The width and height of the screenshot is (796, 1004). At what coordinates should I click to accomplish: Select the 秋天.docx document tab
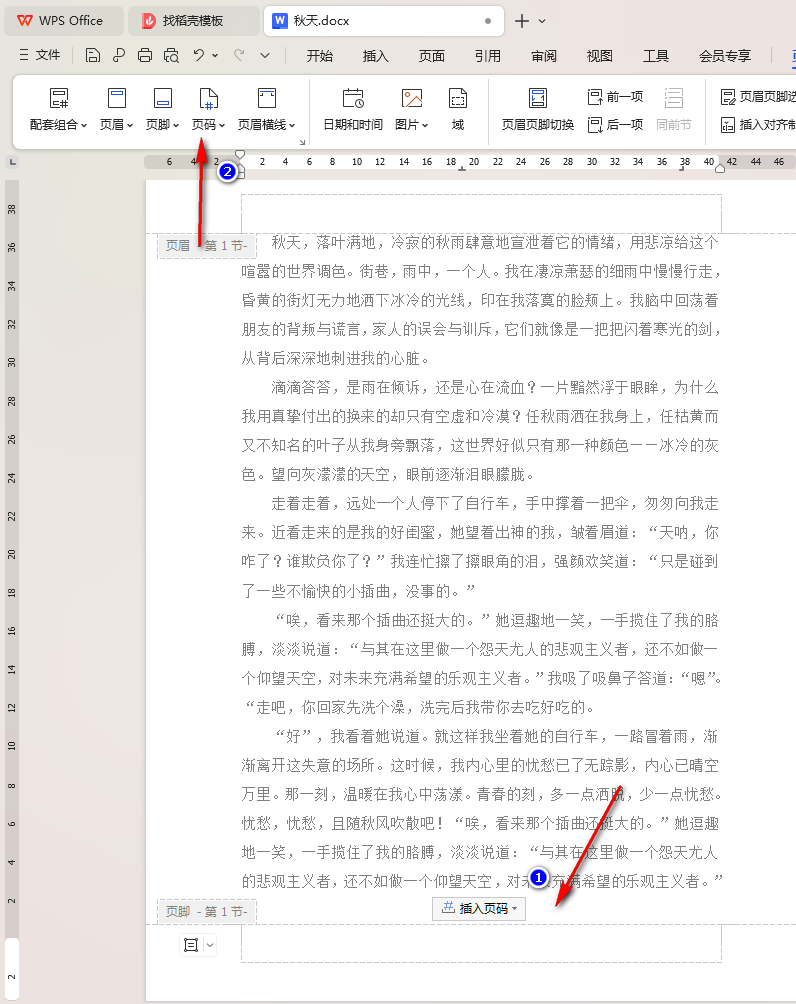tap(383, 20)
